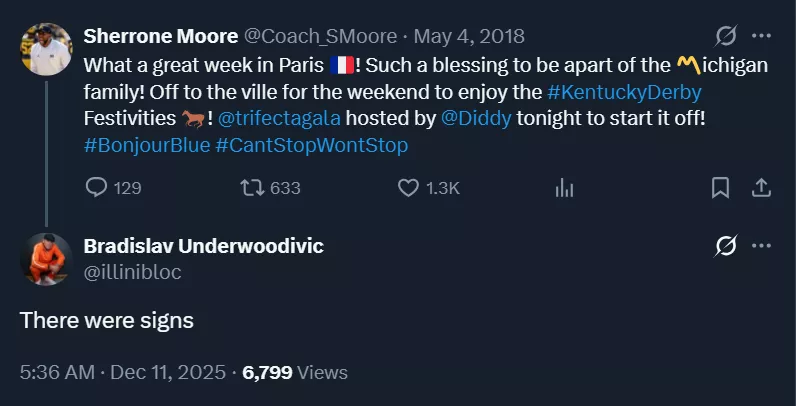Like the Sherrone Moore tweet
796x406 pixels.
coord(408,187)
